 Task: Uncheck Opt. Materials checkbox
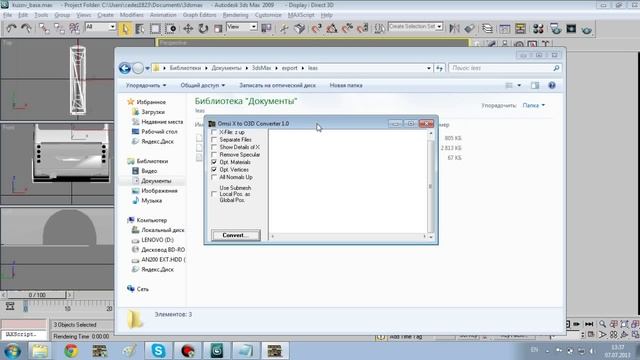pos(214,162)
